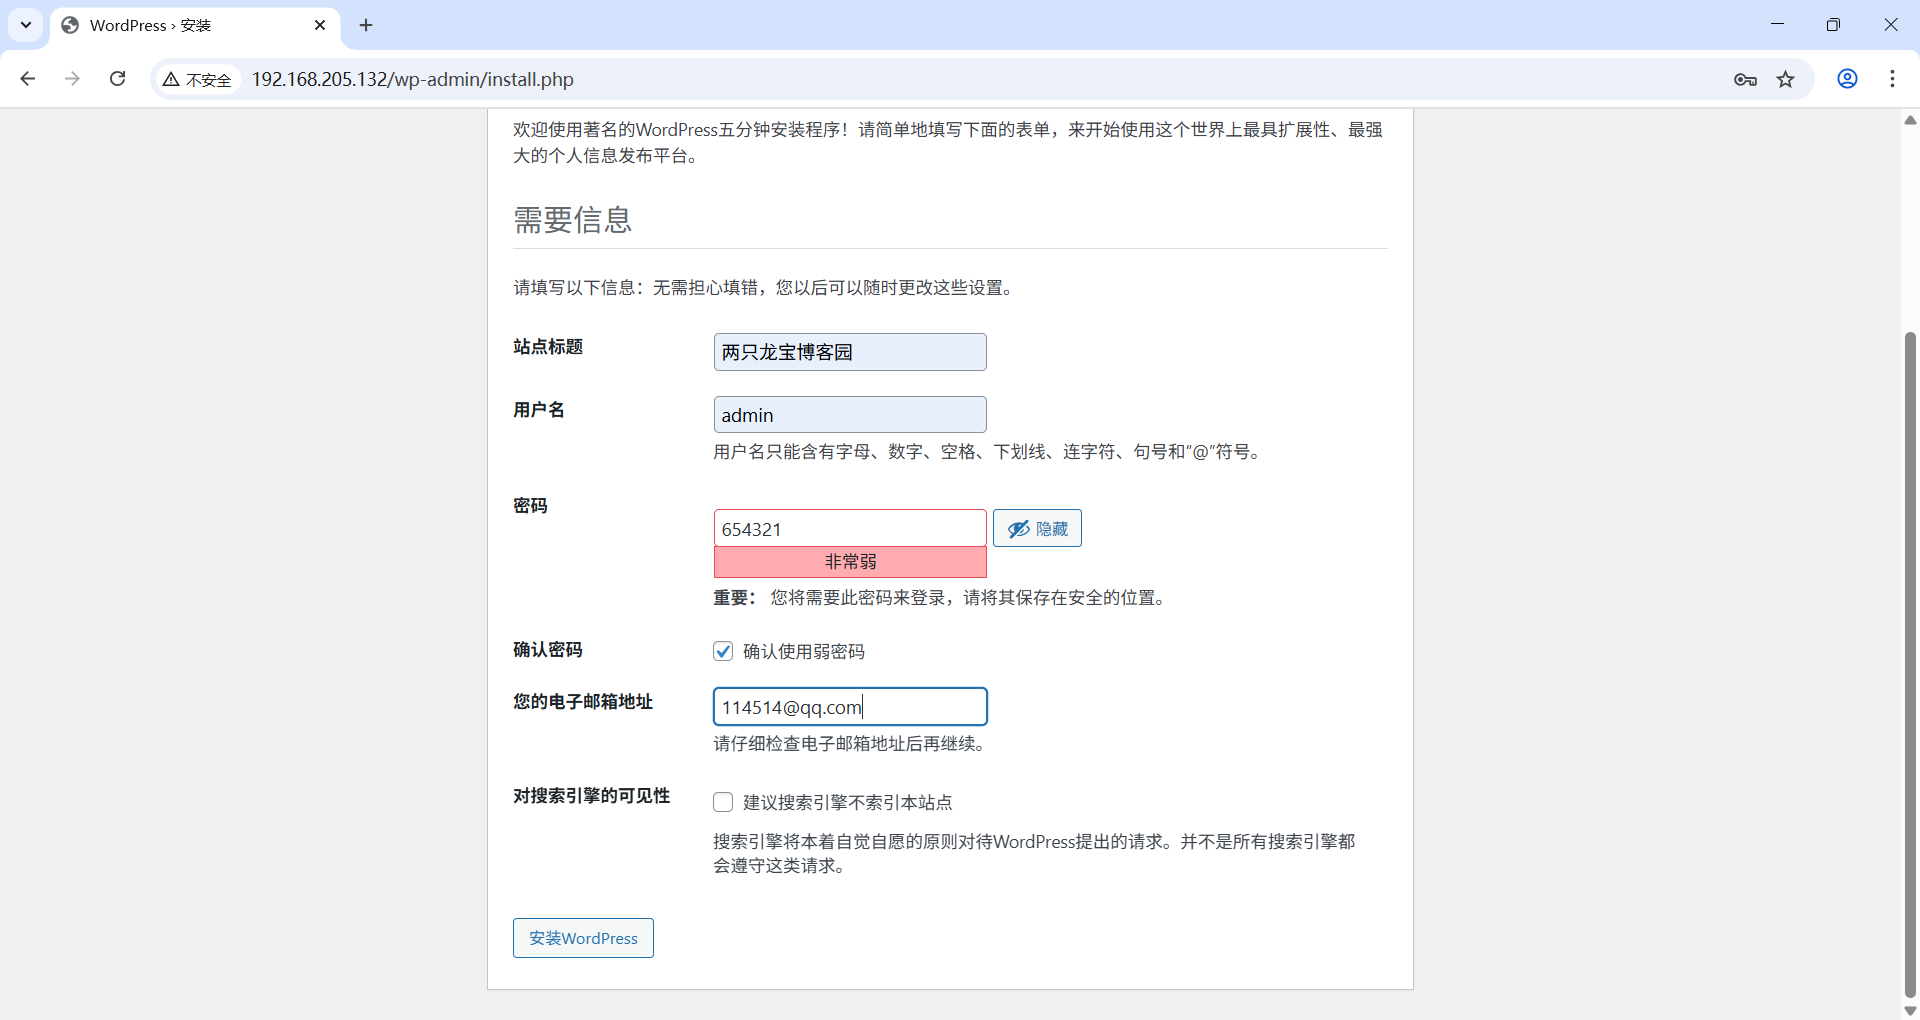
Task: Focus the 站点标题 input field
Action: pyautogui.click(x=850, y=352)
